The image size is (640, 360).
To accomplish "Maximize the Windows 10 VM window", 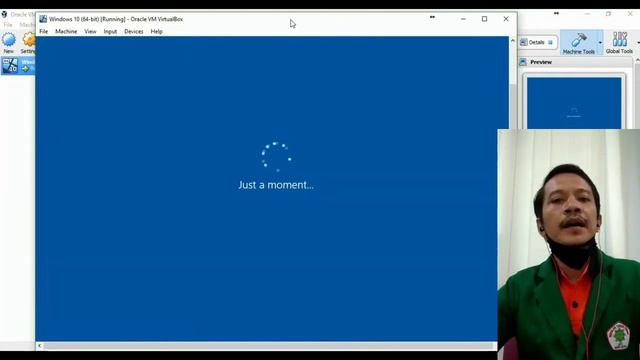I will coord(484,19).
